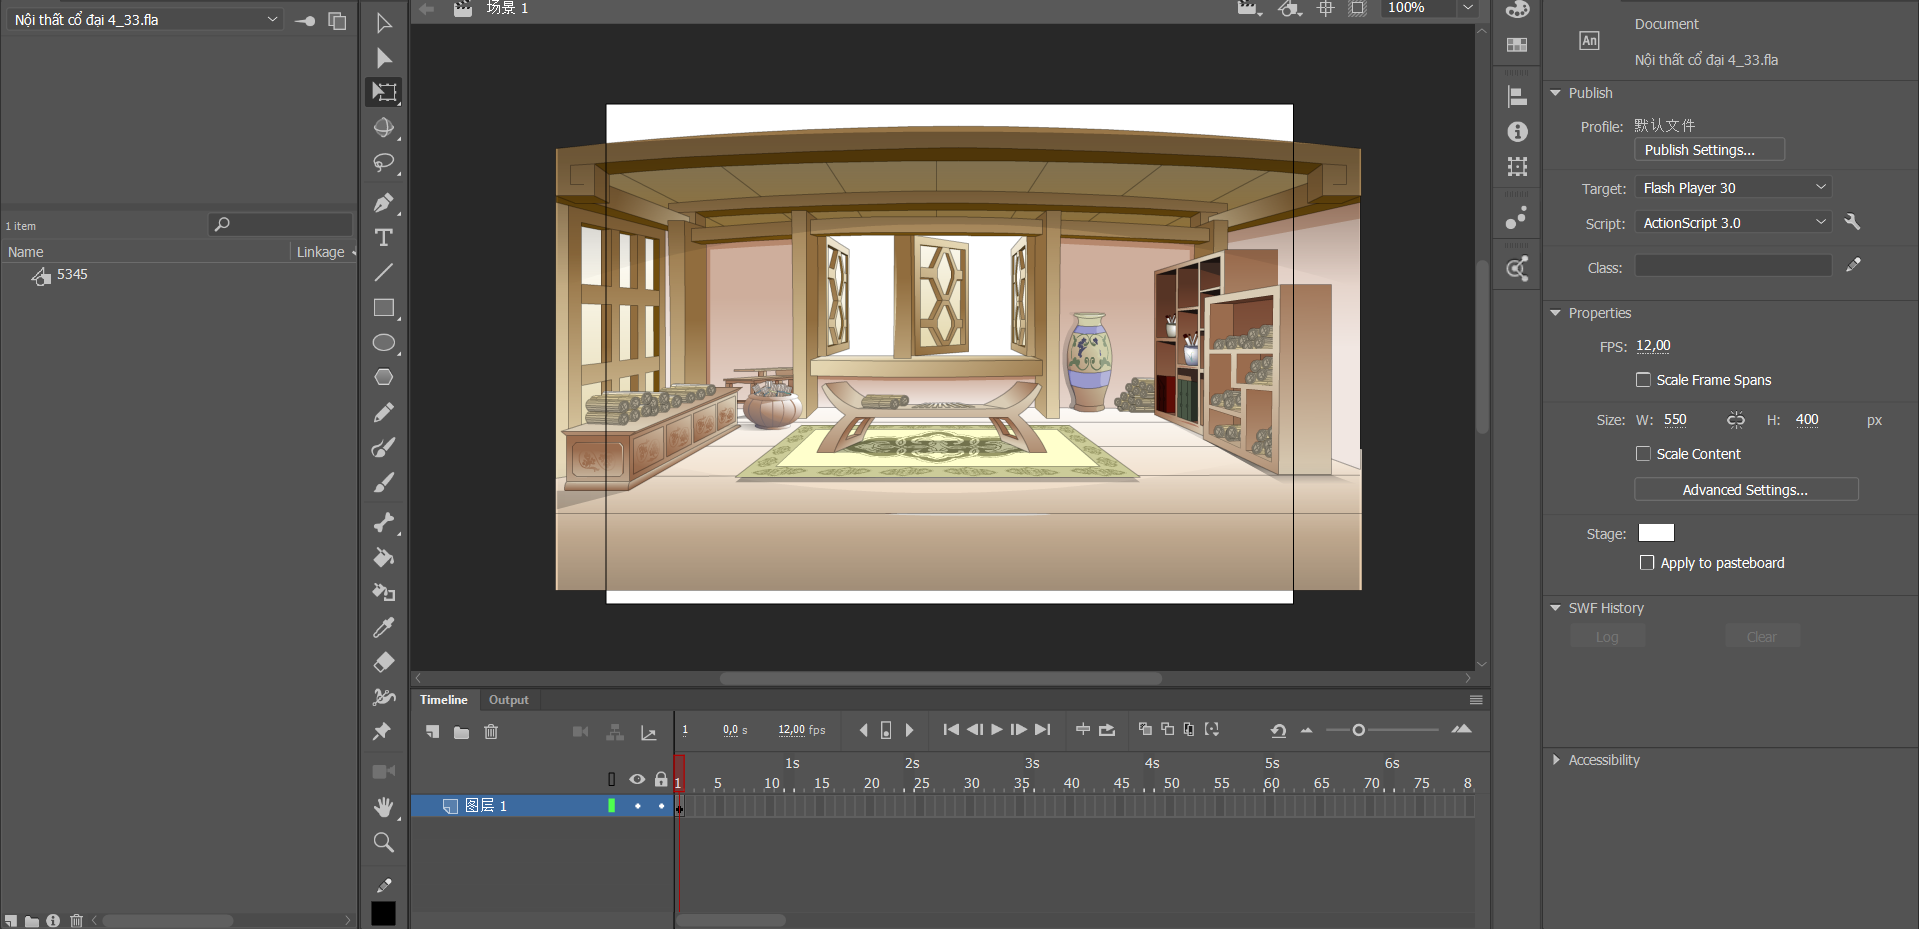Check the Scale Content option
This screenshot has width=1919, height=929.
[x=1643, y=454]
